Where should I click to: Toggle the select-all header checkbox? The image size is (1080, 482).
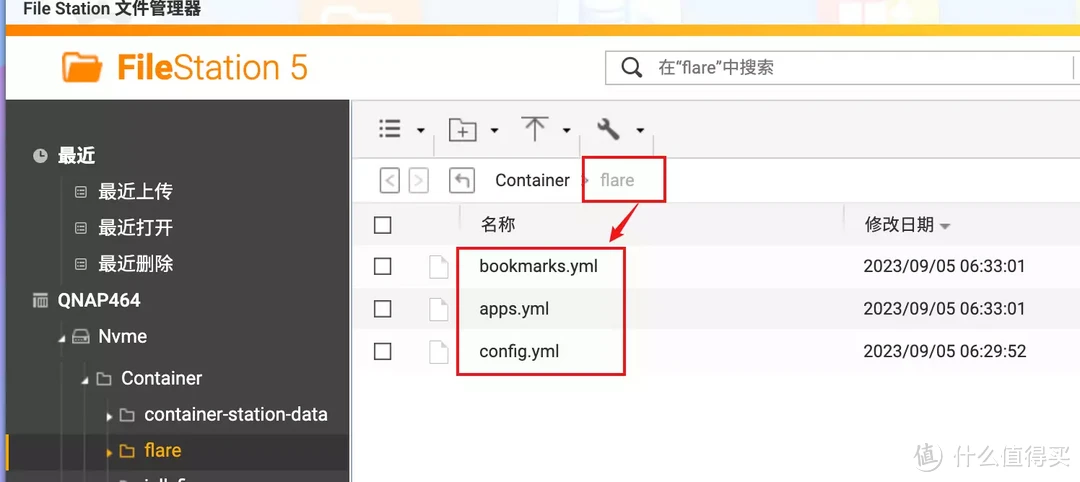click(382, 225)
